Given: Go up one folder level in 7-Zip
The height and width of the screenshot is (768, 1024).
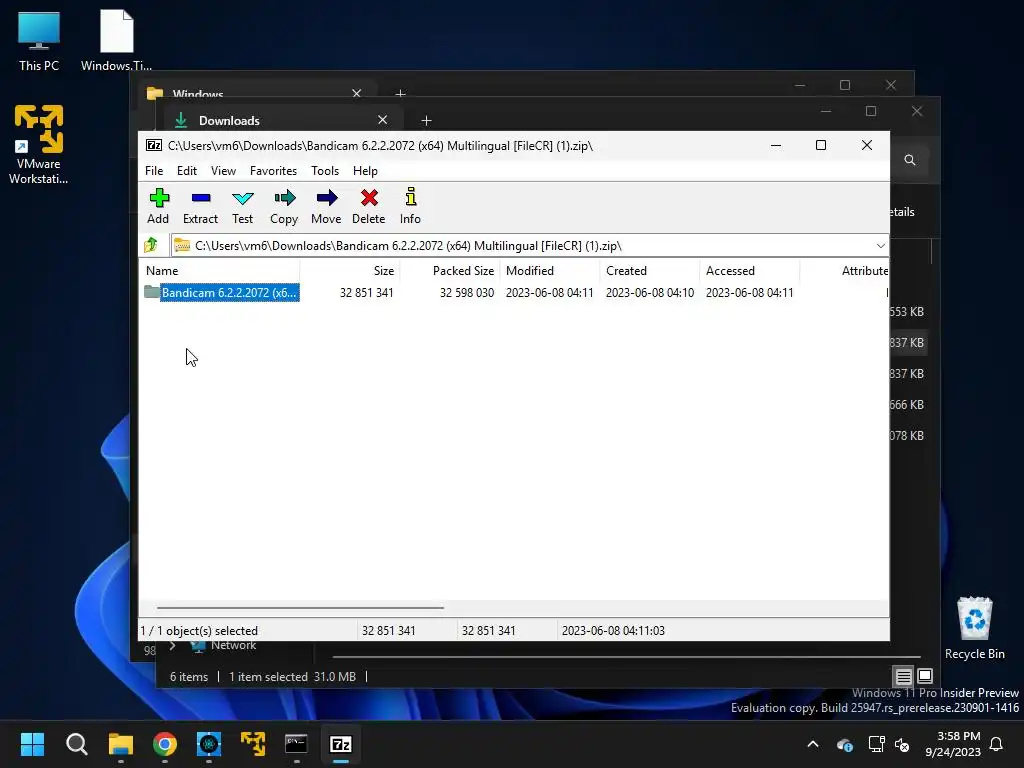Looking at the screenshot, I should pyautogui.click(x=152, y=245).
